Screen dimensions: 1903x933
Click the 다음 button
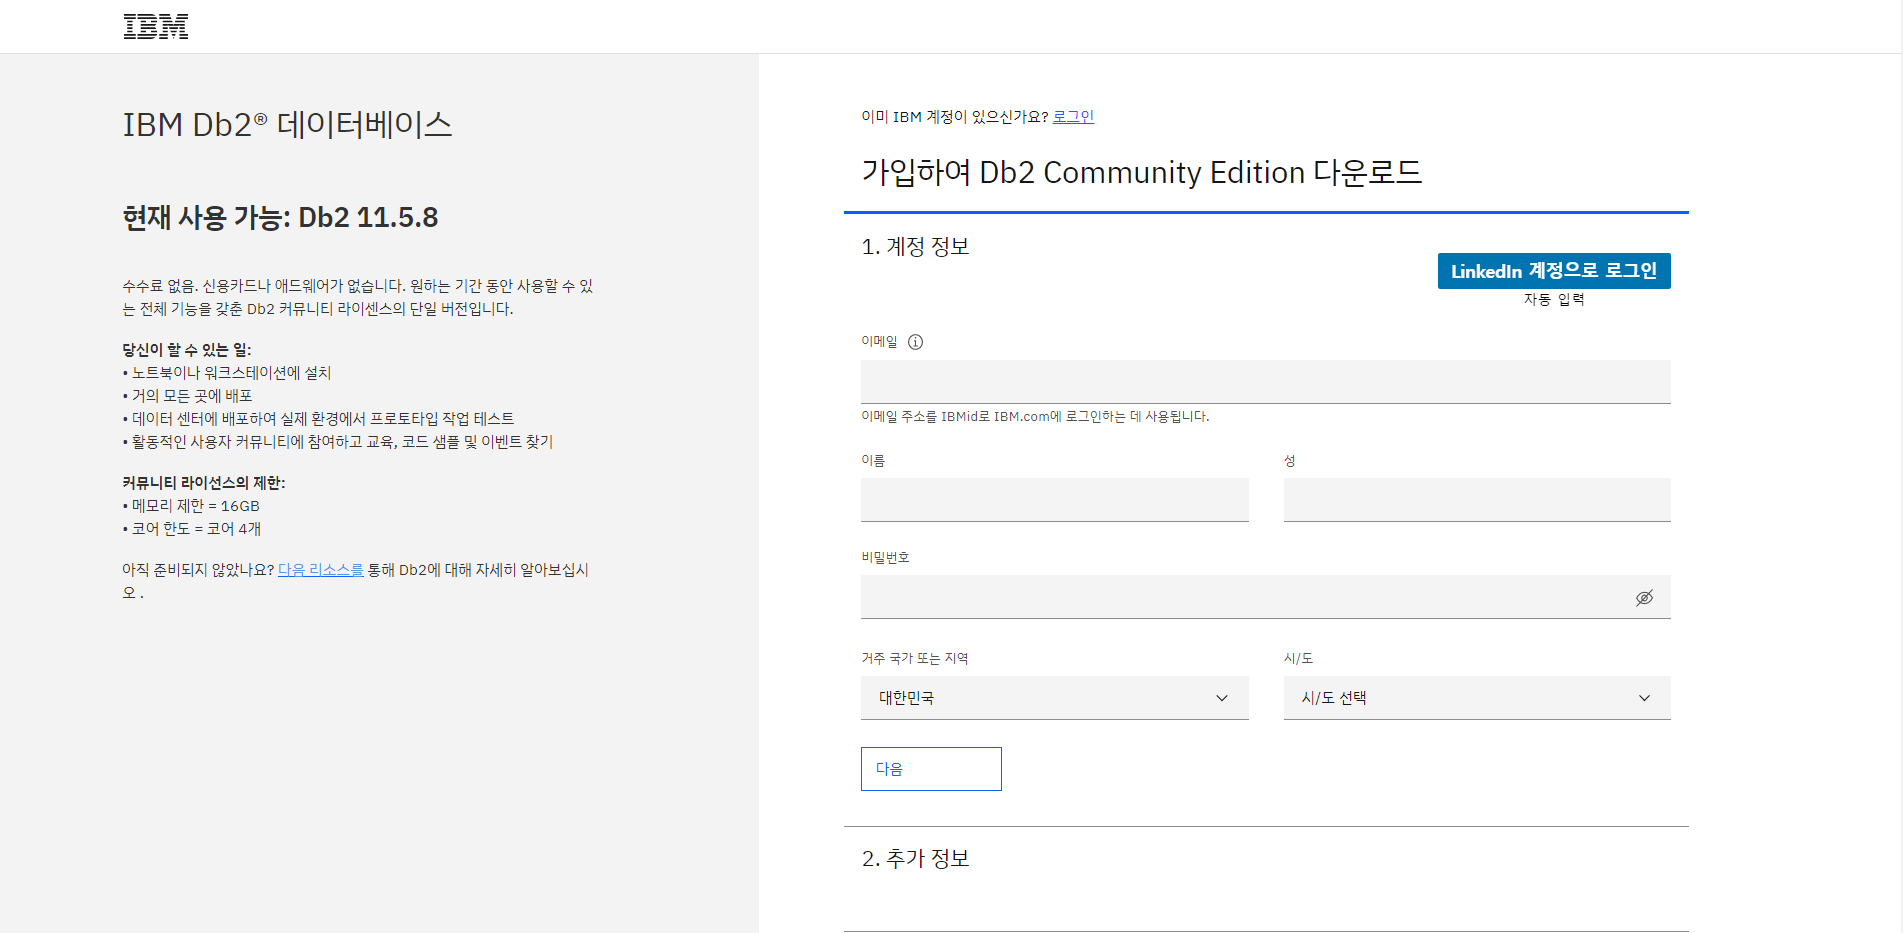931,769
